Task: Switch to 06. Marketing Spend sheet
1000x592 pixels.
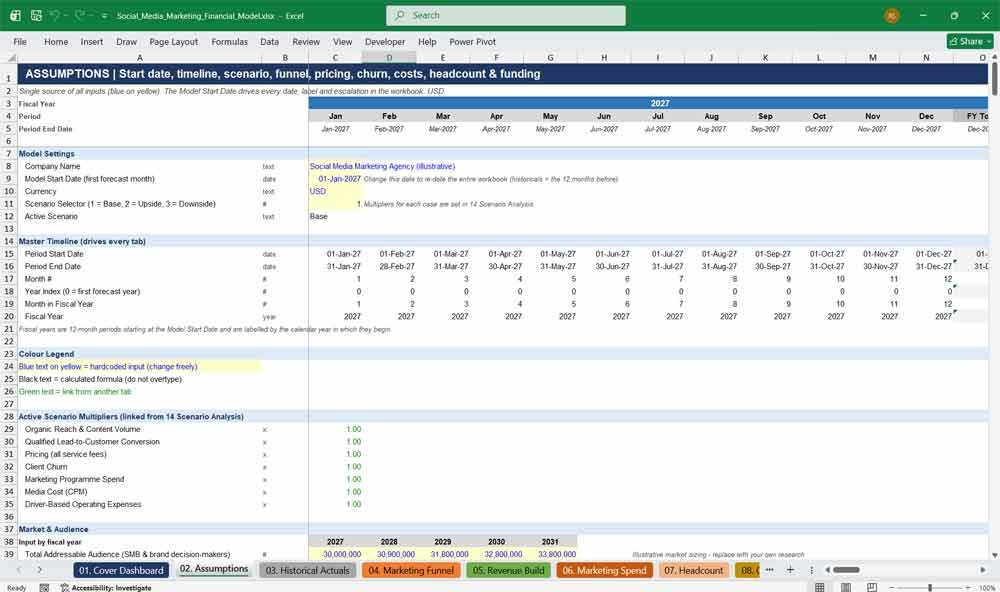Action: point(604,570)
